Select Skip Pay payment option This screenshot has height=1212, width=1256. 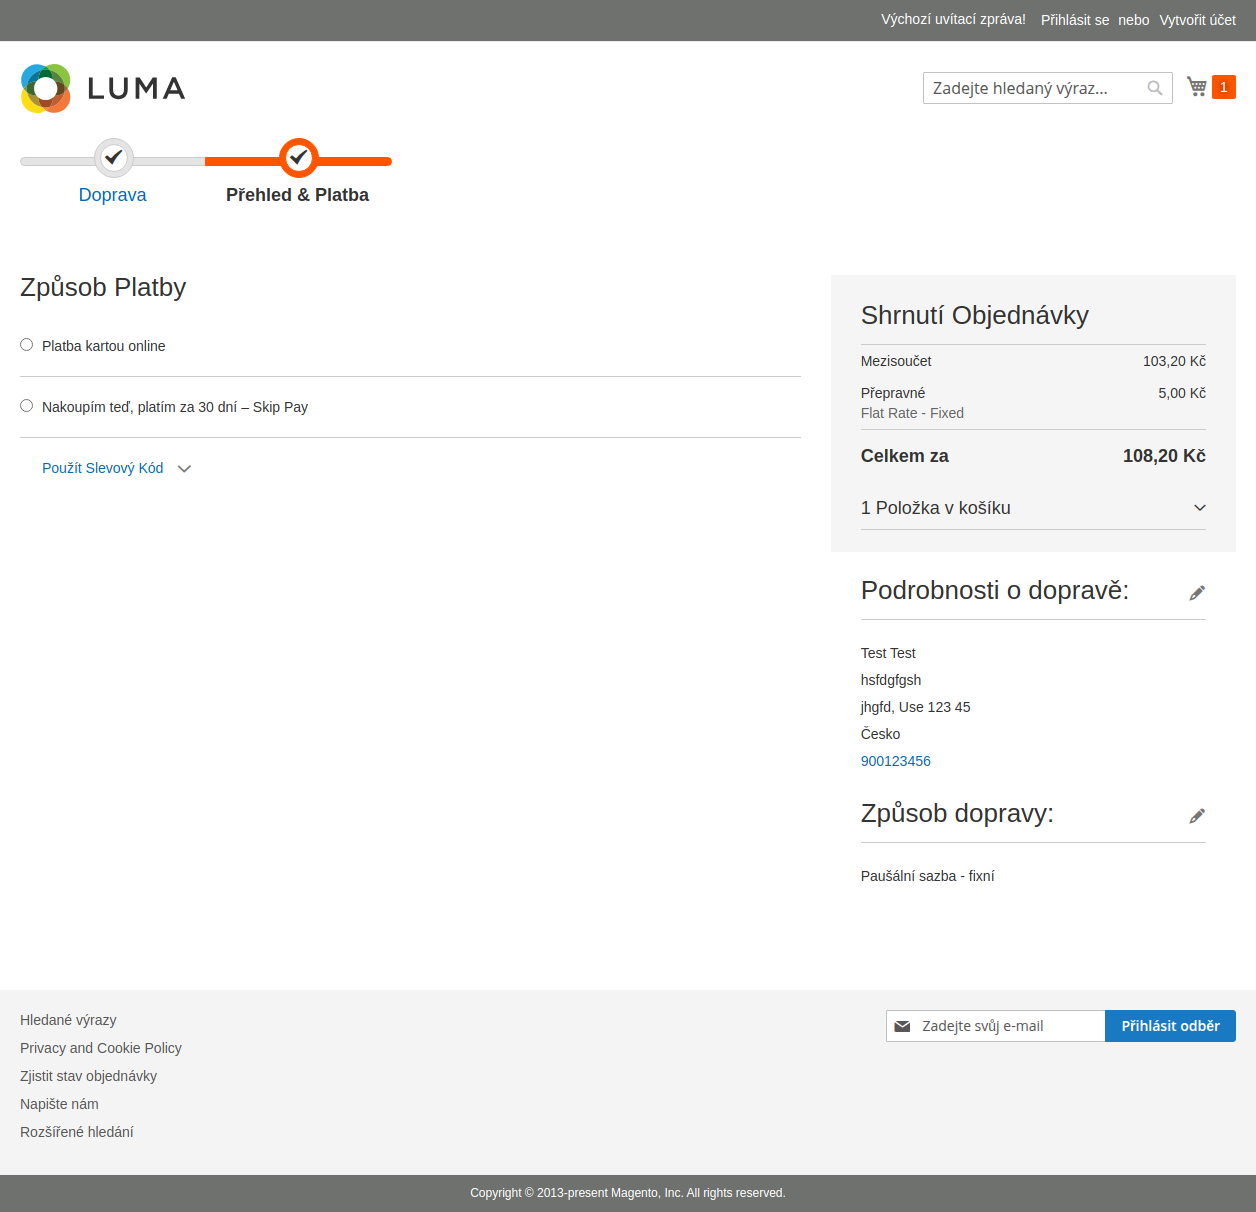(27, 406)
